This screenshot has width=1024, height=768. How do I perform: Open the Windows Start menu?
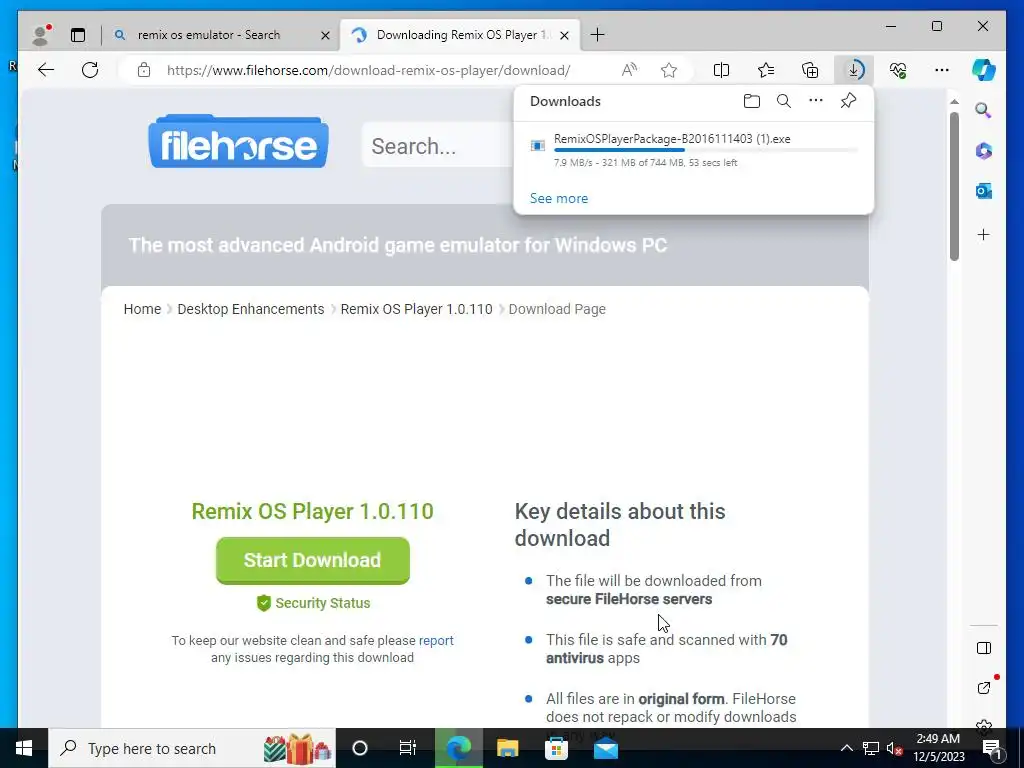pyautogui.click(x=24, y=748)
